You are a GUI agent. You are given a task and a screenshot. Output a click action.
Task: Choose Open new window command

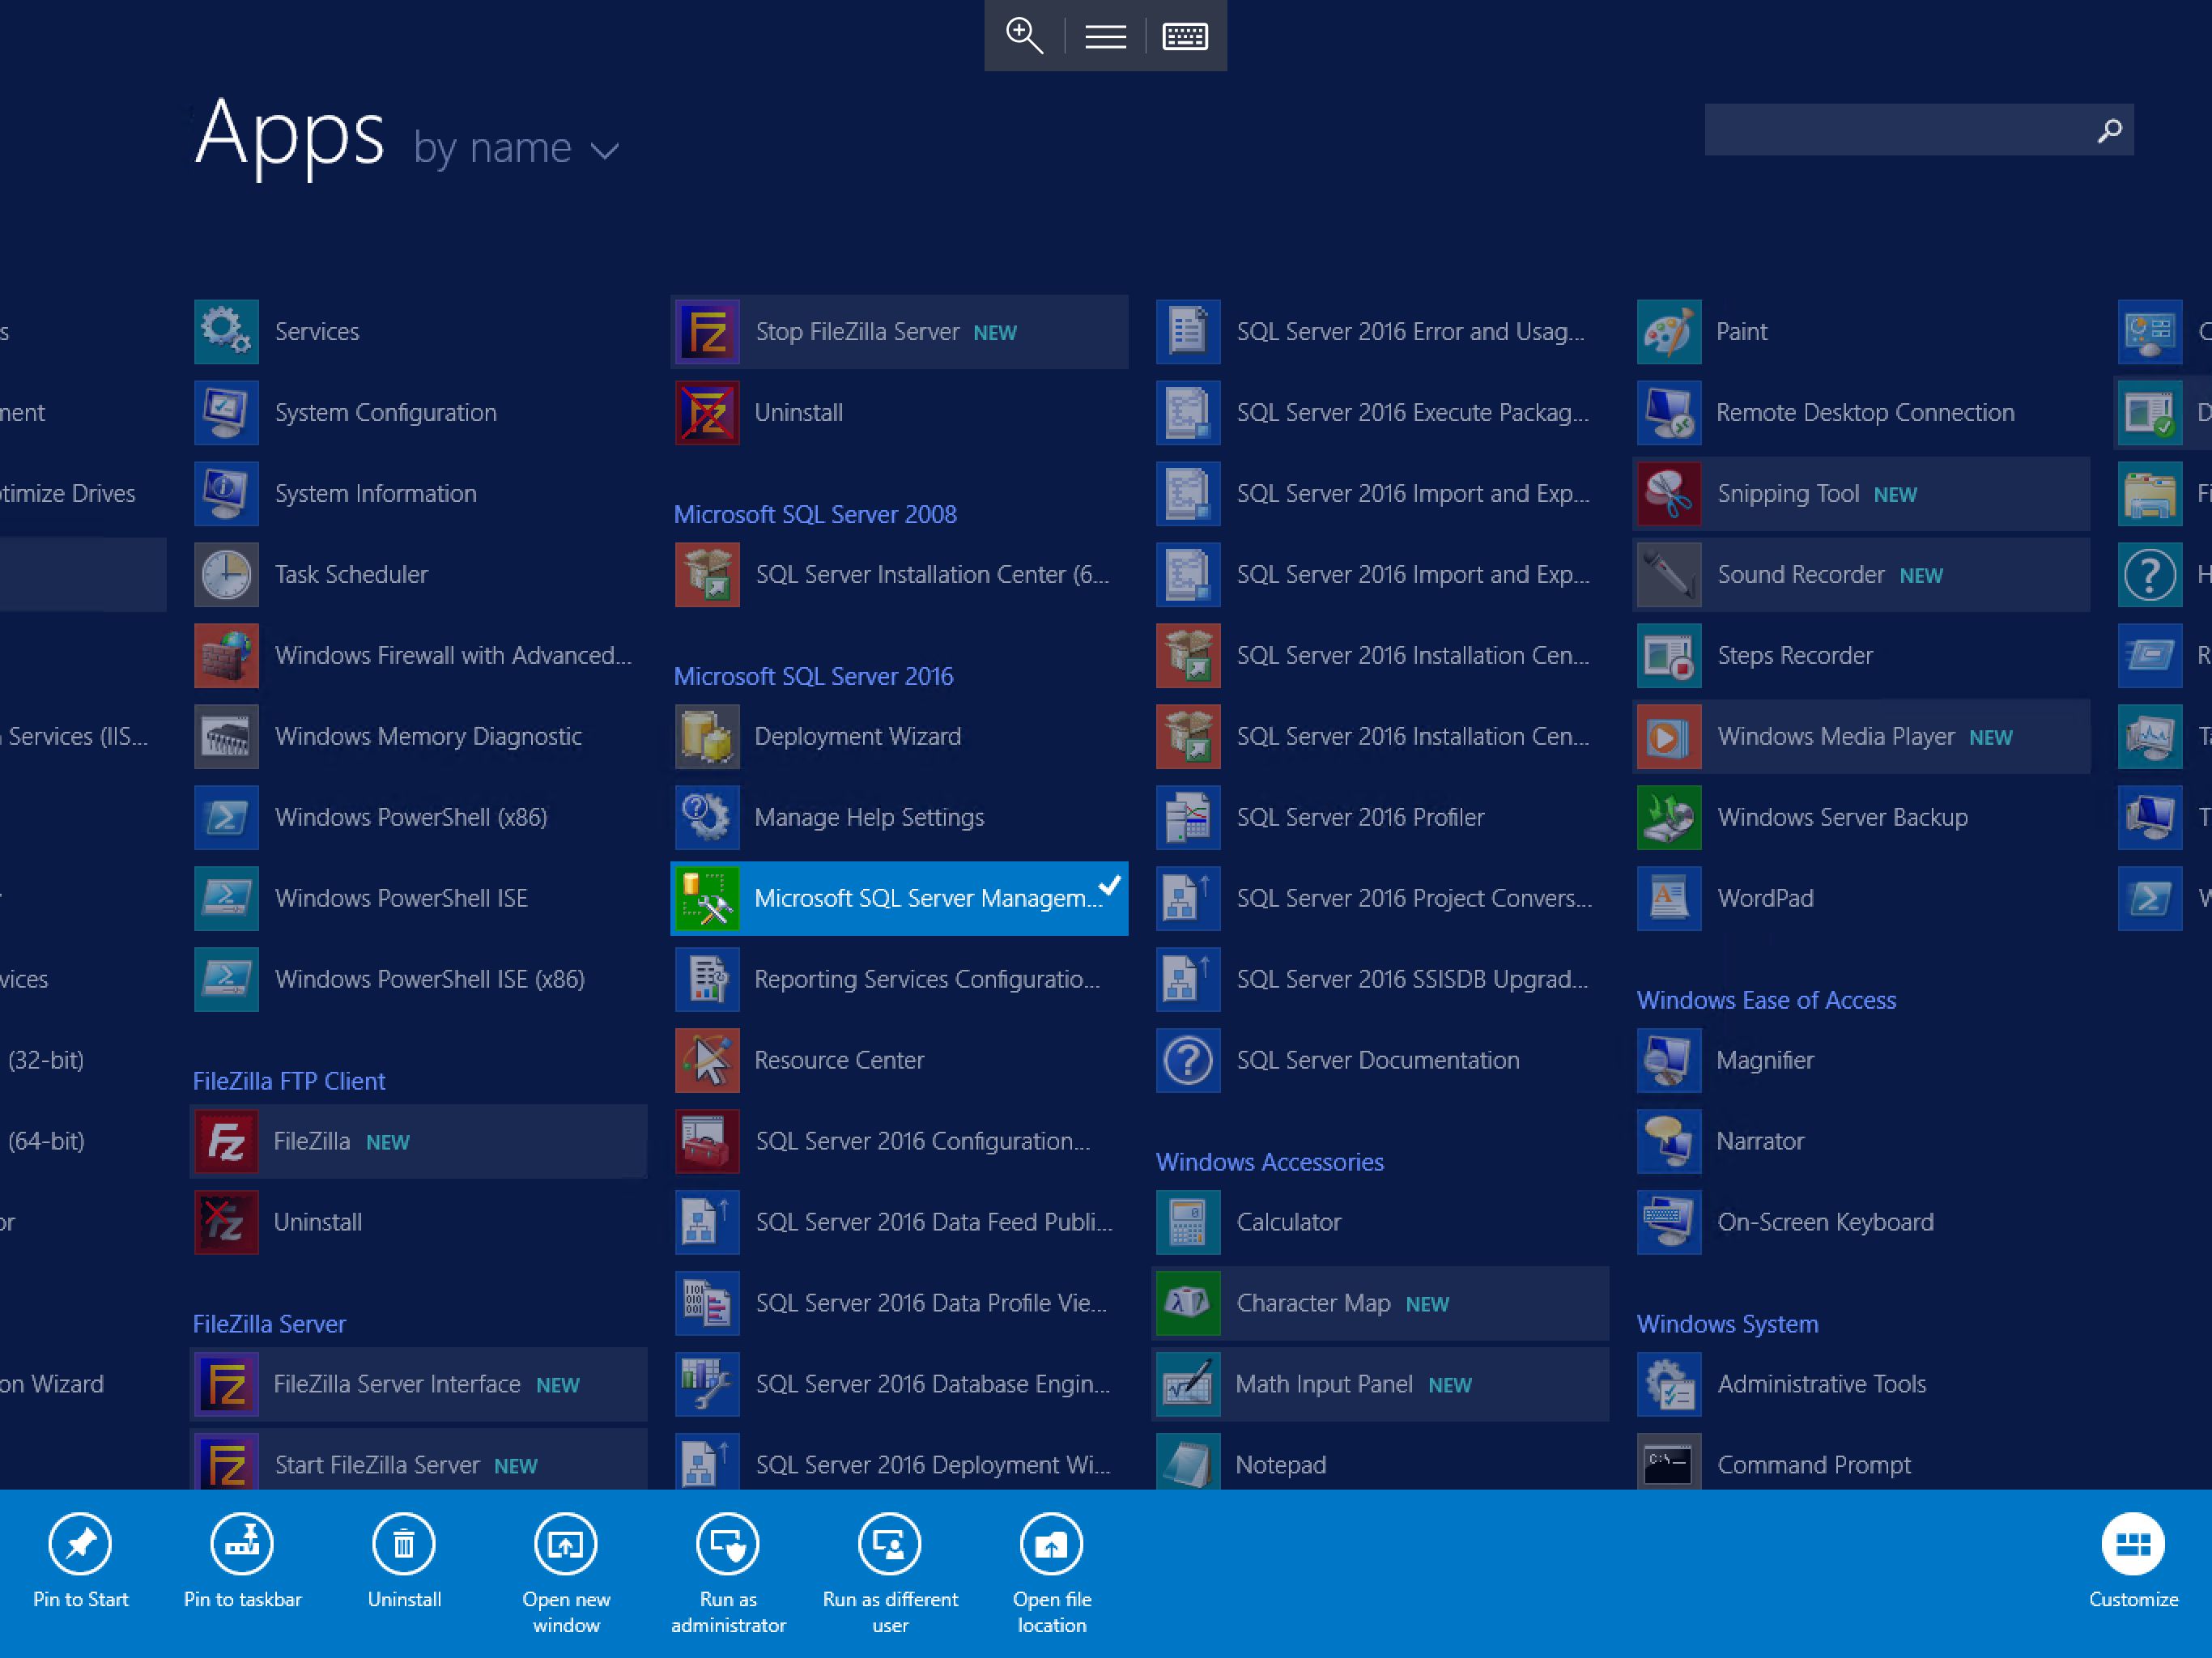pos(566,1574)
